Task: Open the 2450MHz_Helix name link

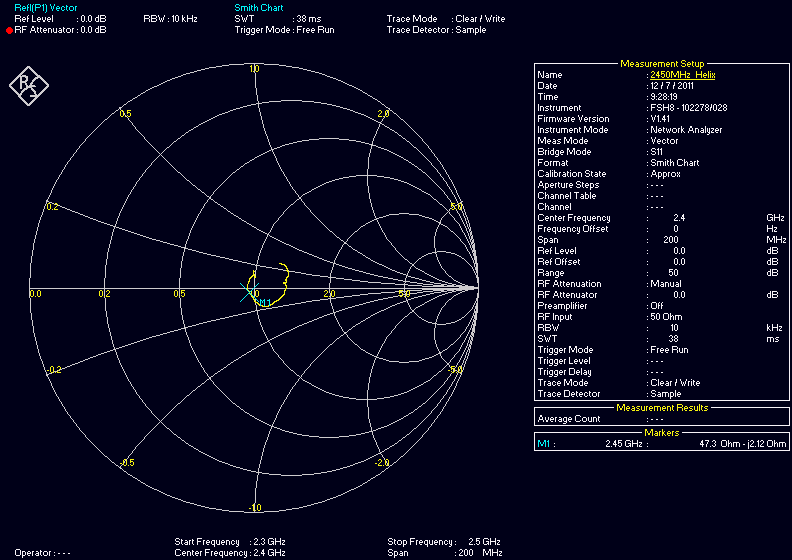Action: point(682,75)
